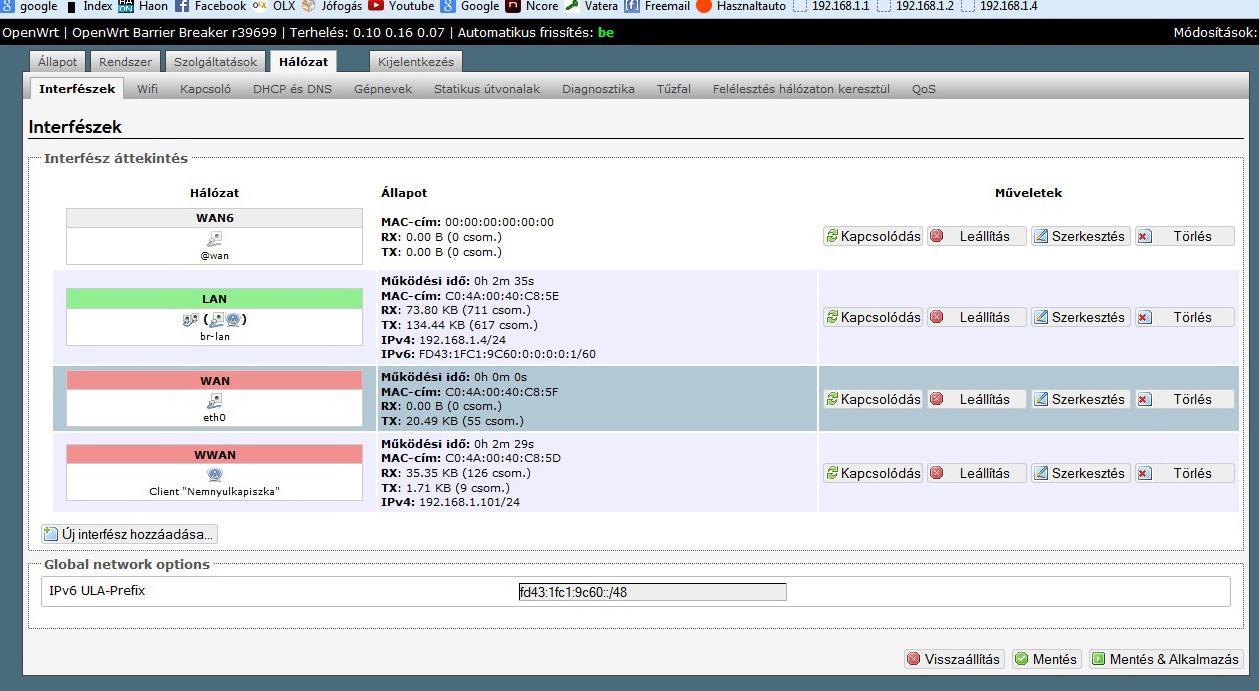Reconnect the WAN interface
This screenshot has height=691, width=1259.
(872, 399)
